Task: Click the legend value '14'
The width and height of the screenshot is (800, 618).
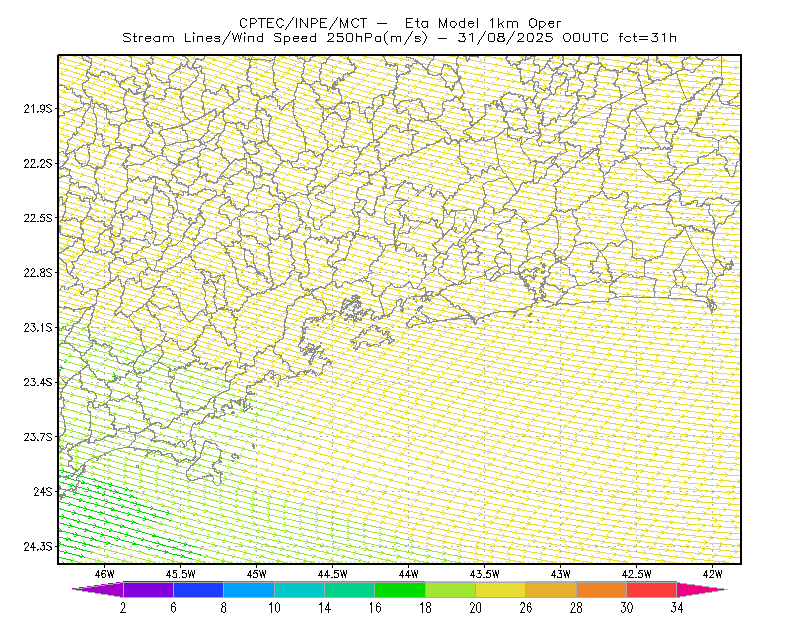Action: click(324, 608)
